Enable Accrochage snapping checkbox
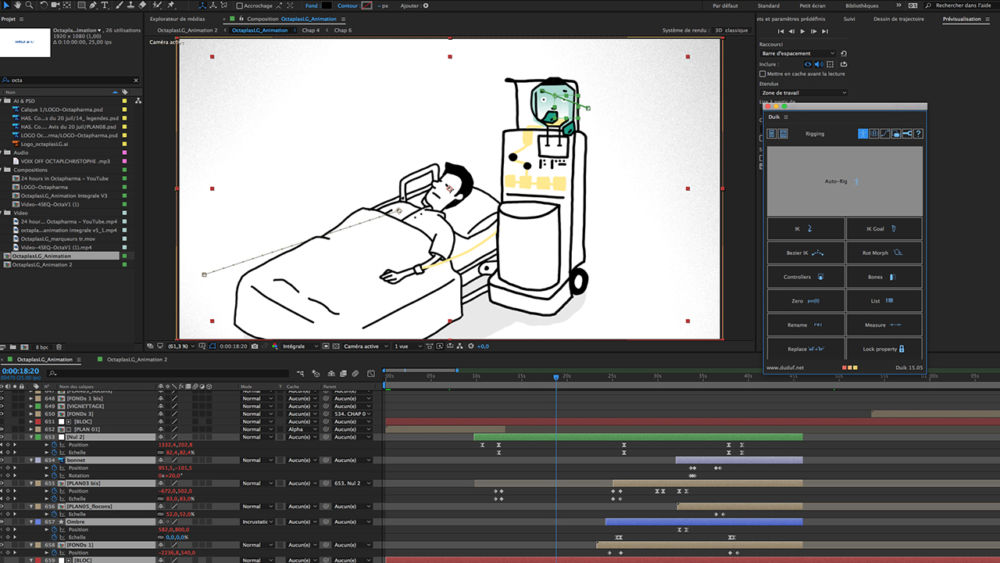Image resolution: width=1000 pixels, height=563 pixels. (240, 6)
